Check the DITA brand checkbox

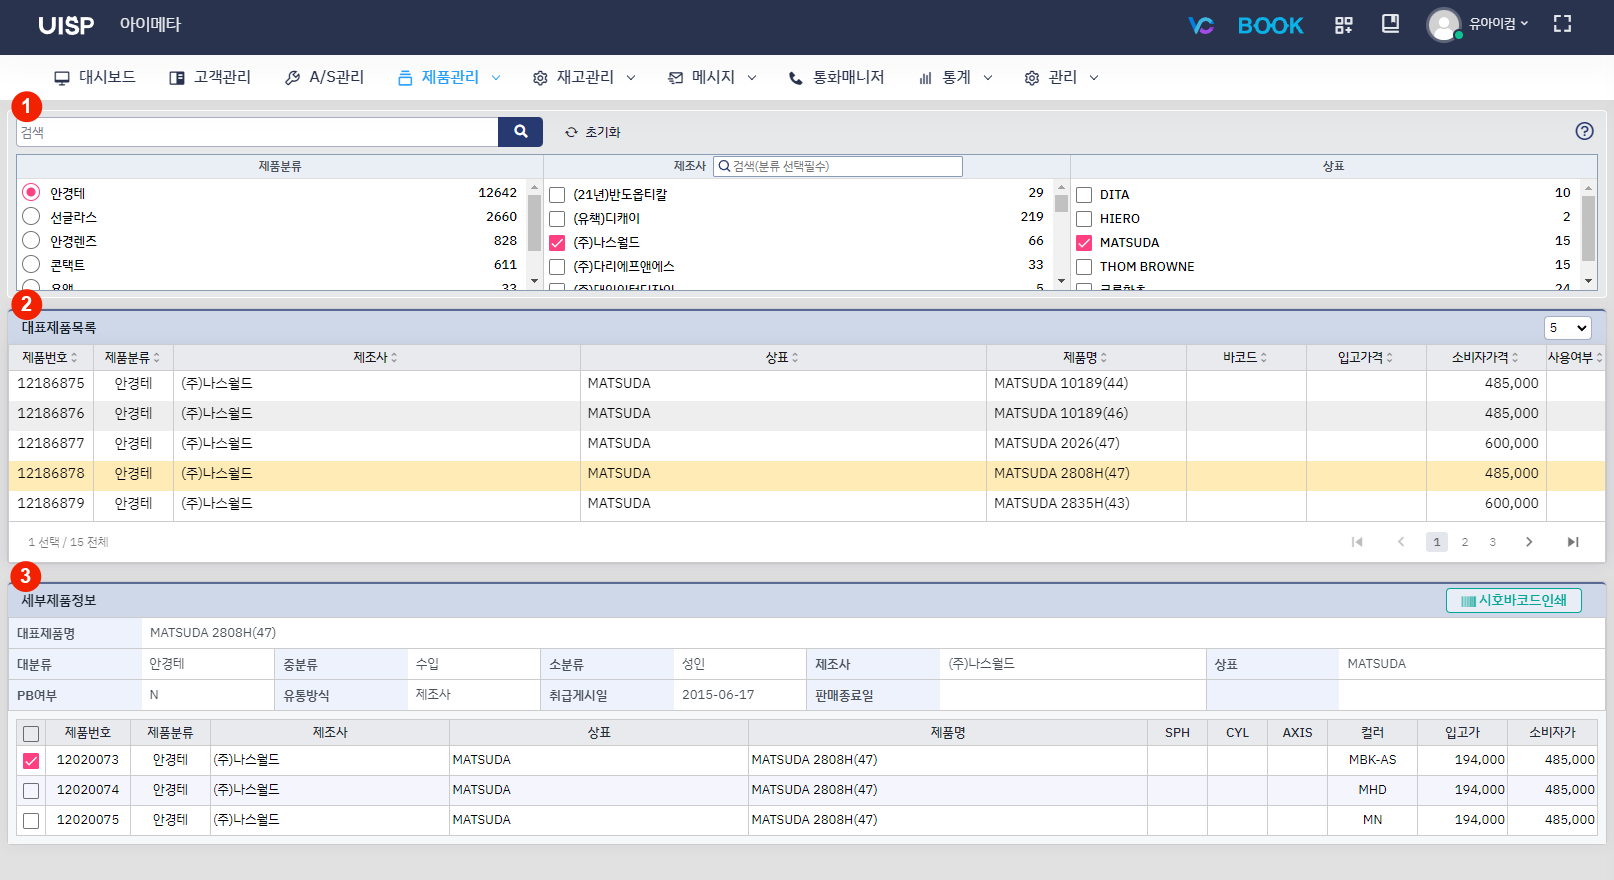pyautogui.click(x=1084, y=195)
